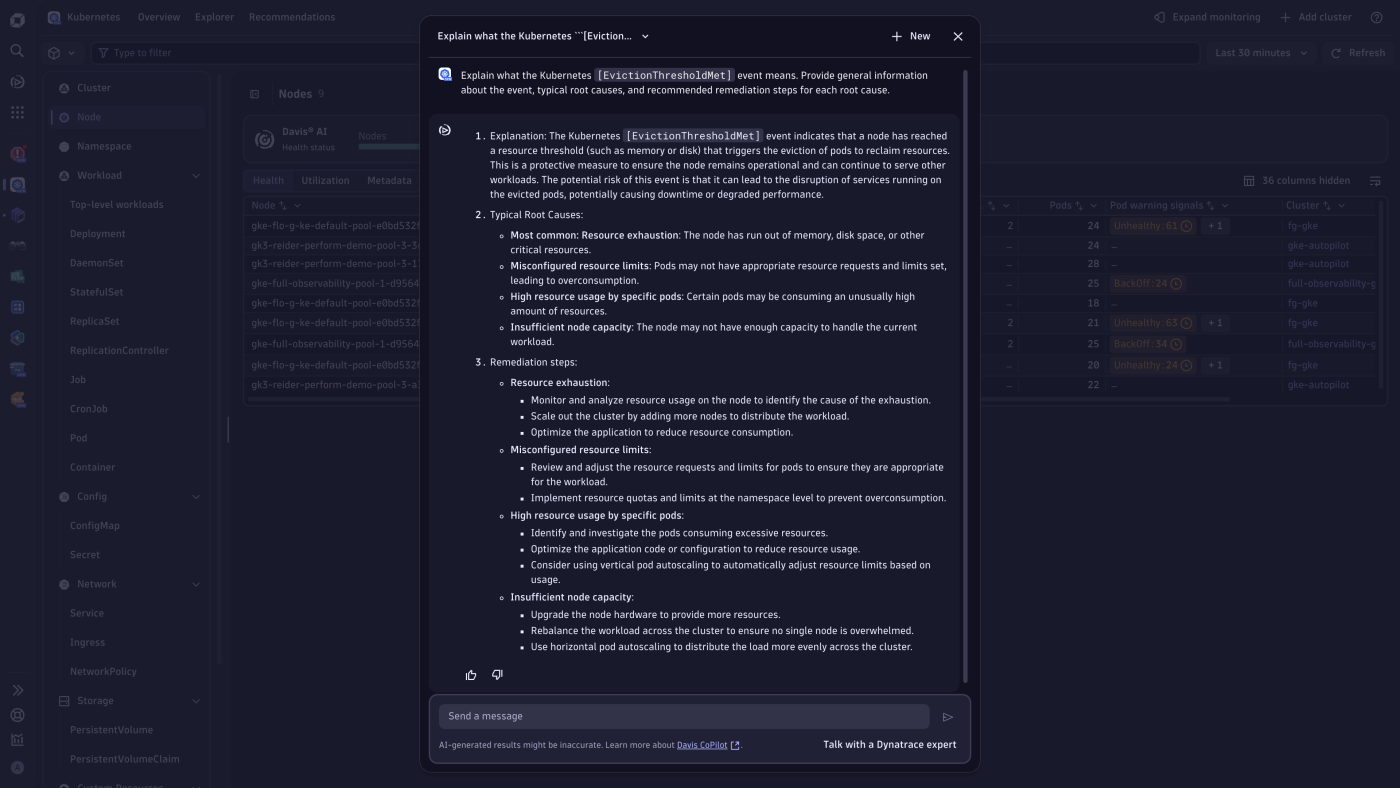Image resolution: width=1400 pixels, height=788 pixels.
Task: Open the Last 30 minutes timeframe dropdown
Action: [x=1260, y=53]
